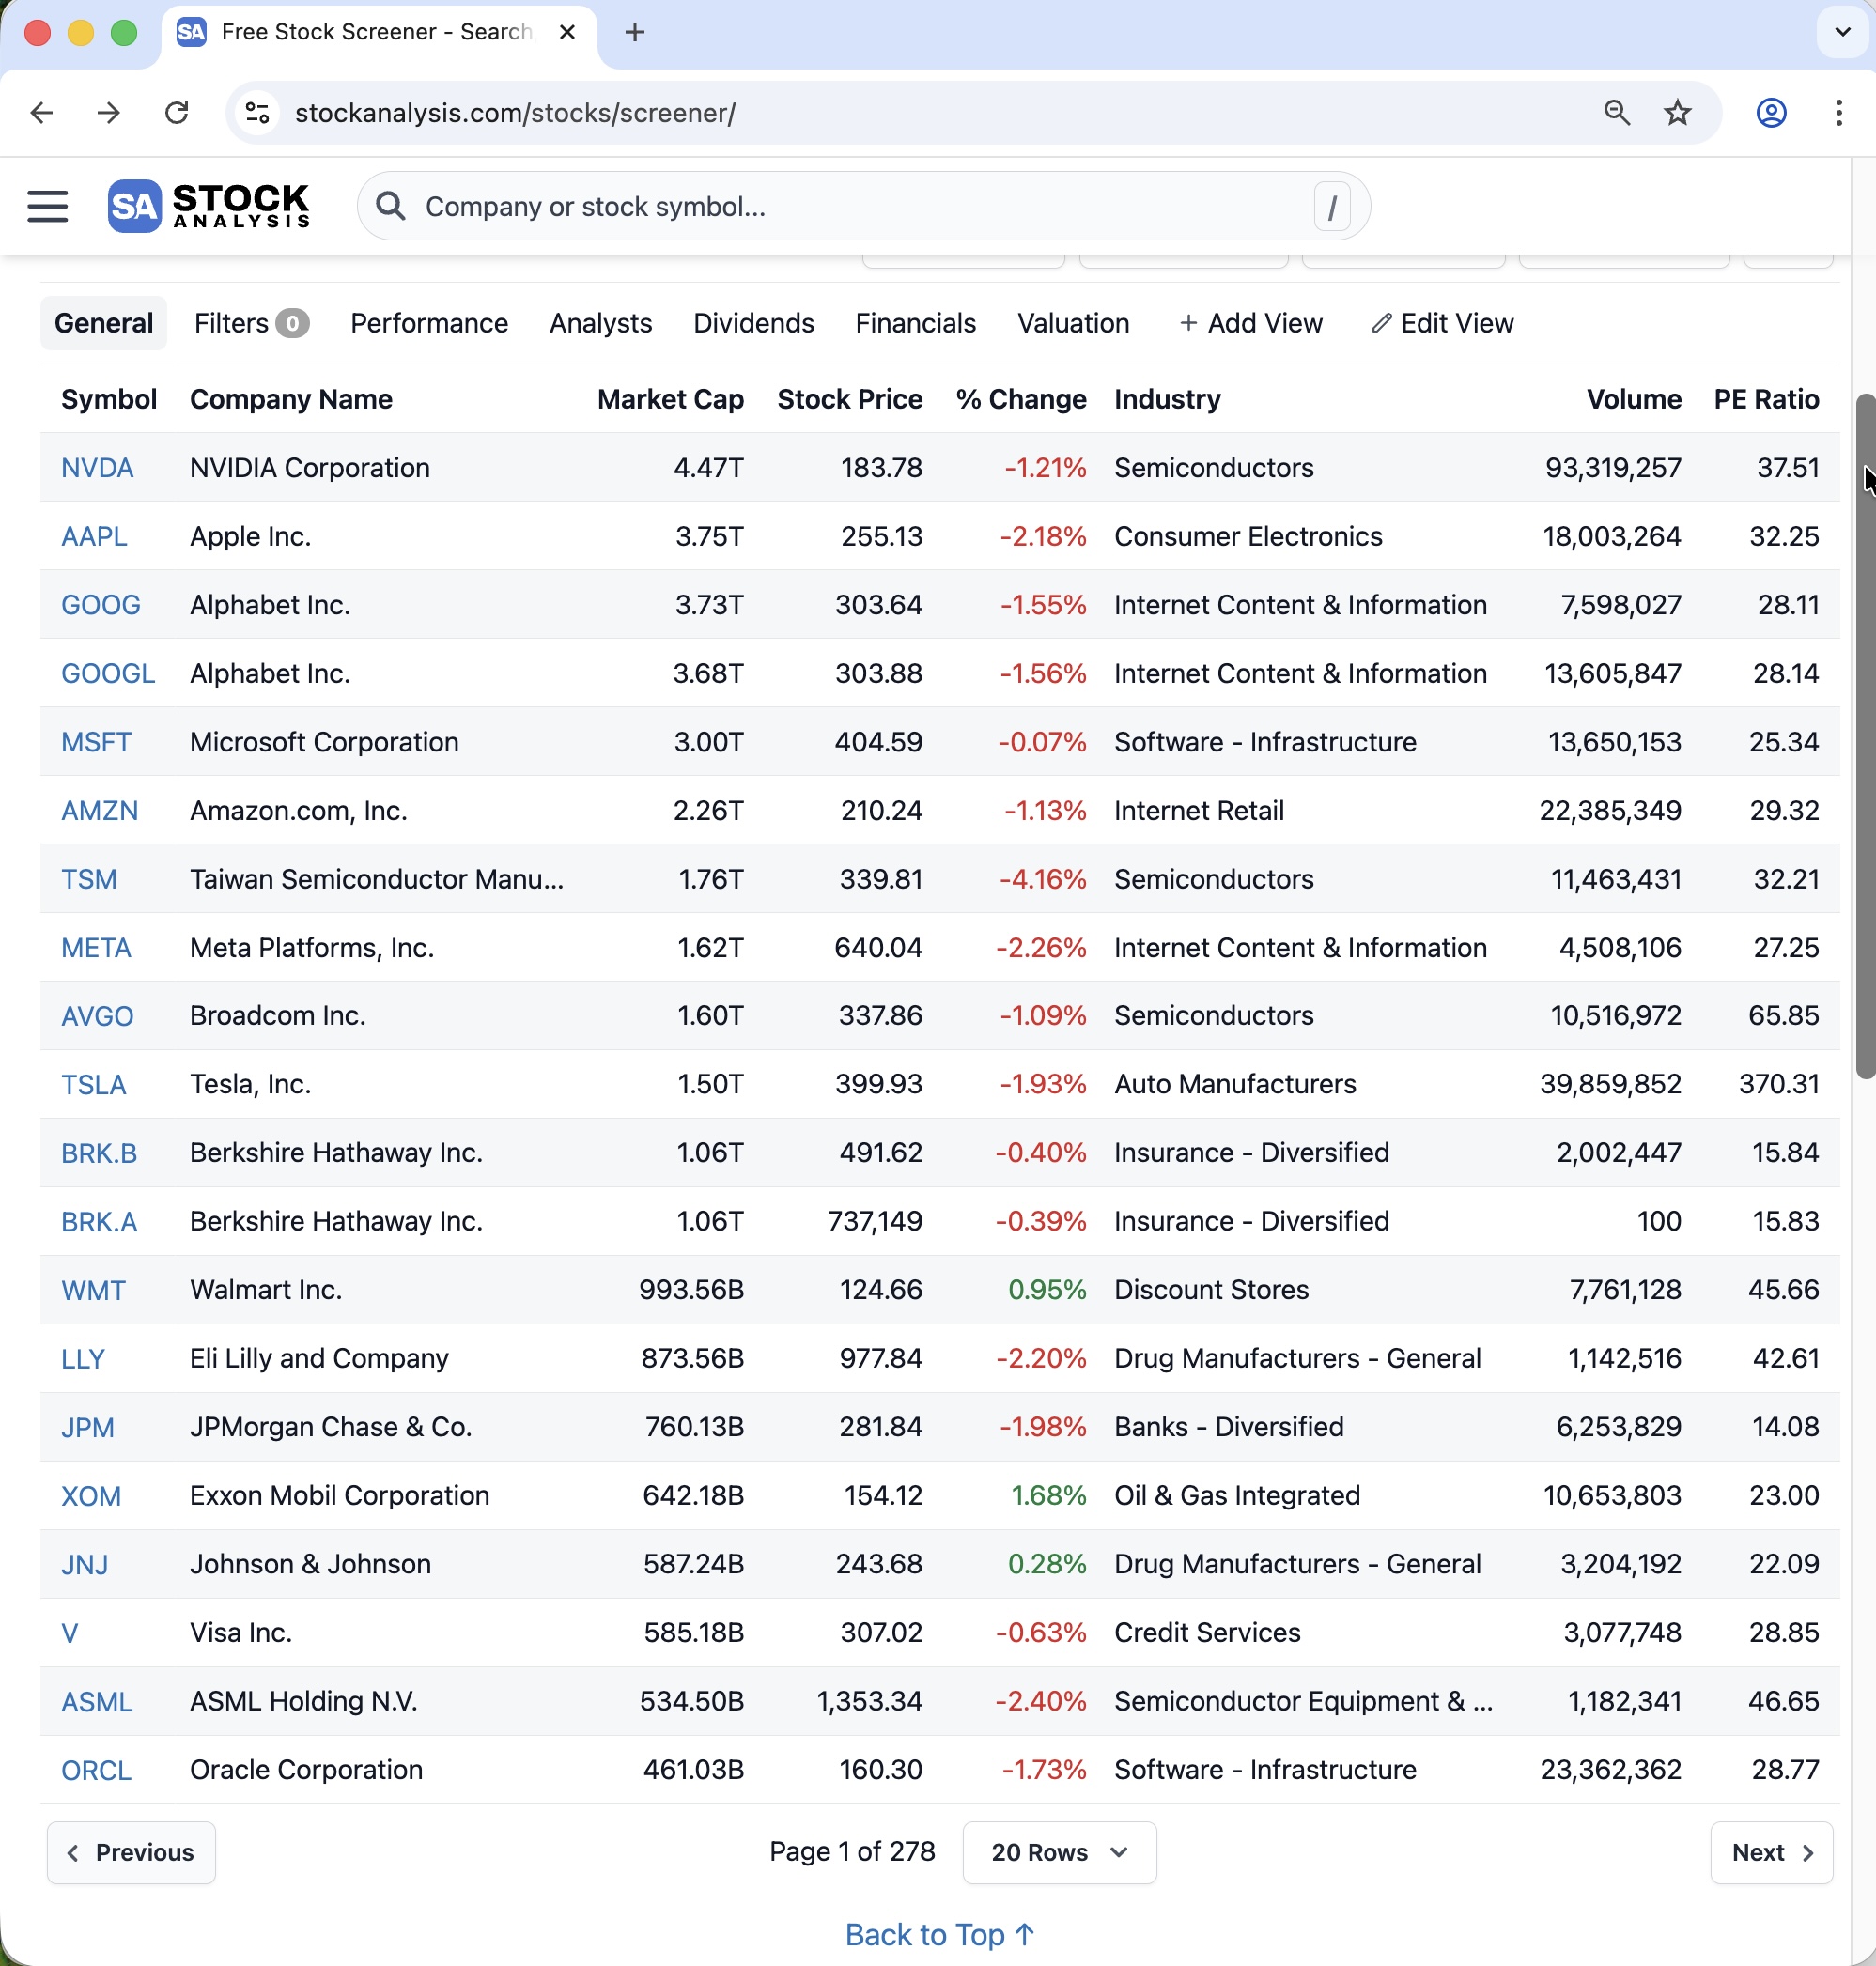Expand the tab search chevron at the top right
The height and width of the screenshot is (1966, 1876).
point(1841,32)
